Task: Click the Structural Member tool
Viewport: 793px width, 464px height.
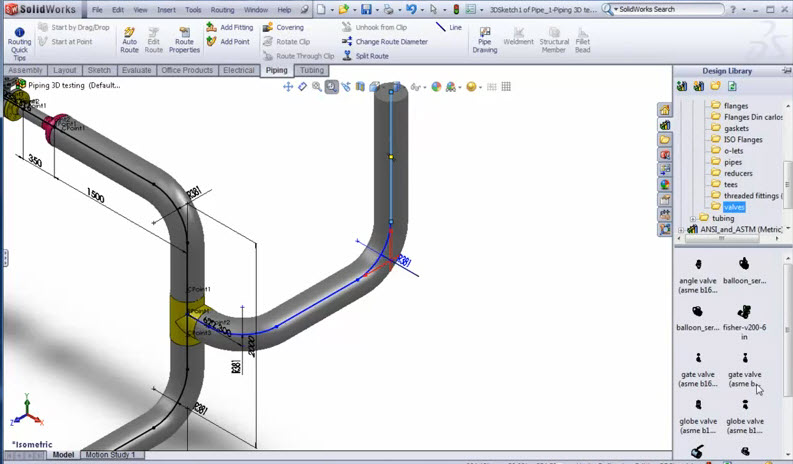Action: click(554, 40)
